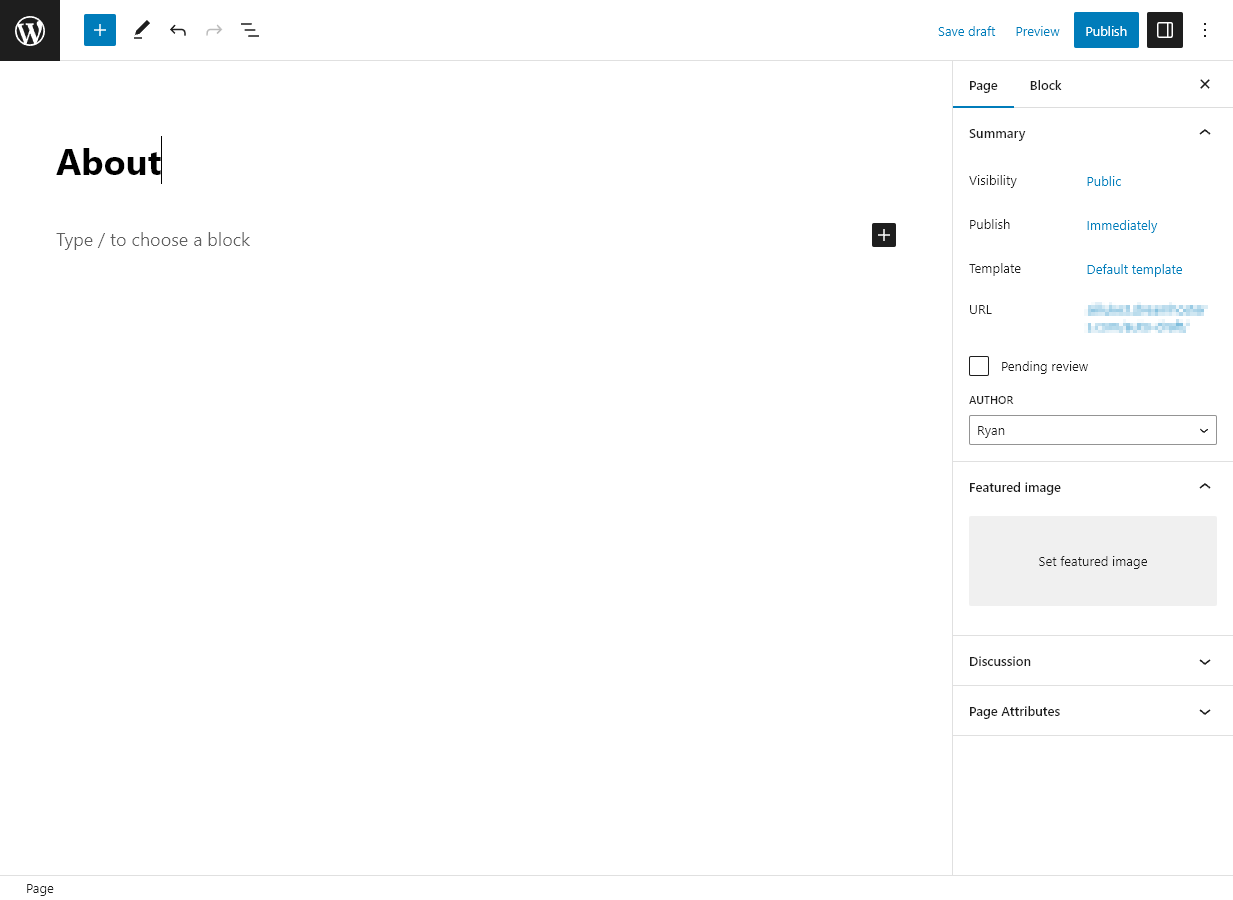The height and width of the screenshot is (900, 1233).
Task: Click the Redo icon
Action: (213, 30)
